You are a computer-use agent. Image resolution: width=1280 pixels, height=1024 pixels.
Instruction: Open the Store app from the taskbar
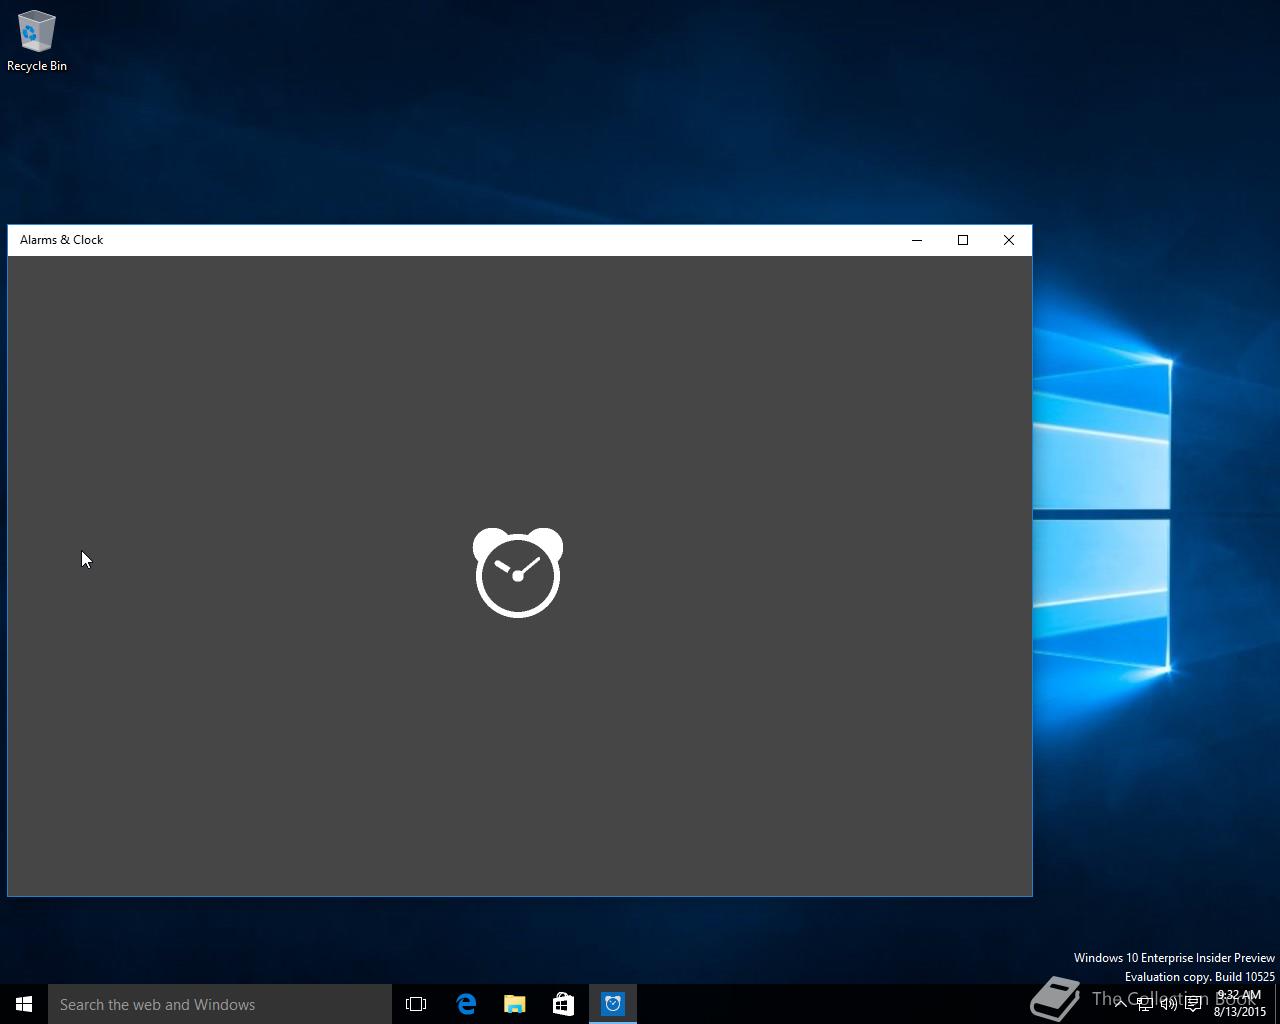tap(563, 1004)
